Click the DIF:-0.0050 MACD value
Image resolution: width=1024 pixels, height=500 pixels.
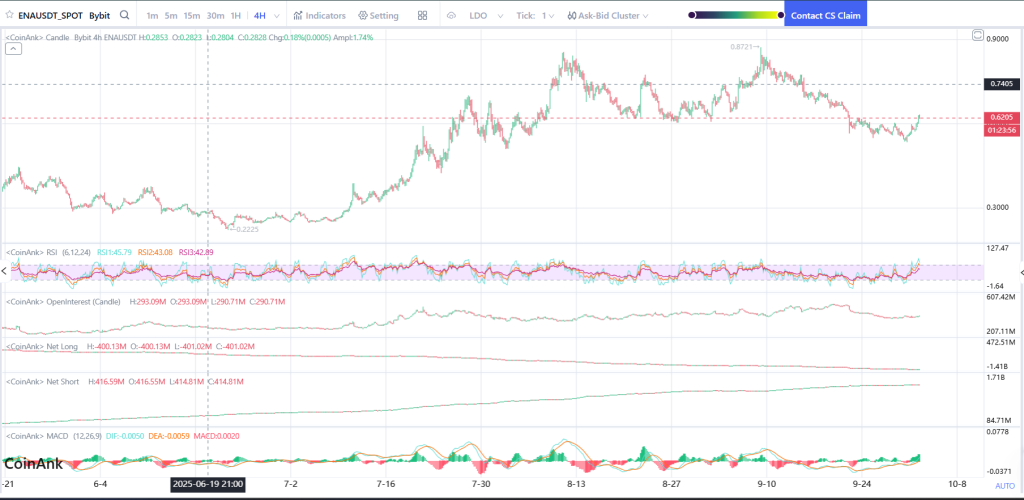(x=125, y=435)
